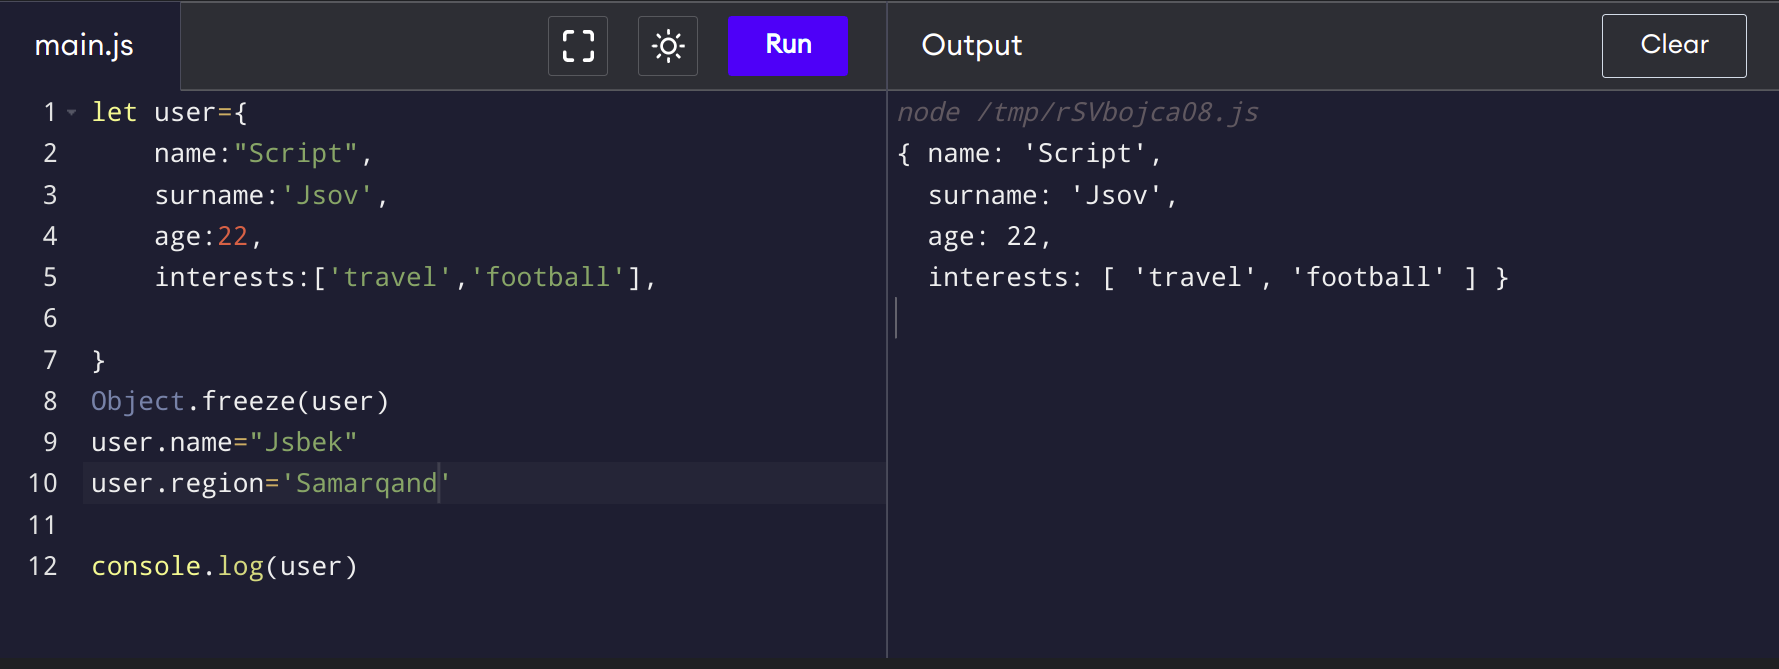
Task: Click the surname line in output
Action: 1051,196
